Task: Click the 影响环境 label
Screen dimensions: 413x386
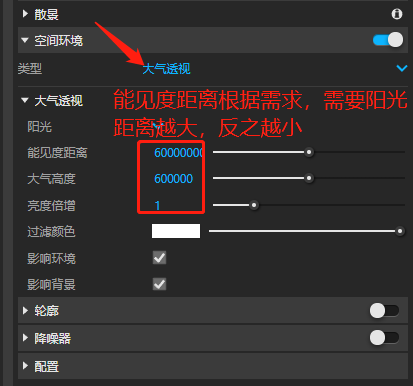Action: (51, 258)
